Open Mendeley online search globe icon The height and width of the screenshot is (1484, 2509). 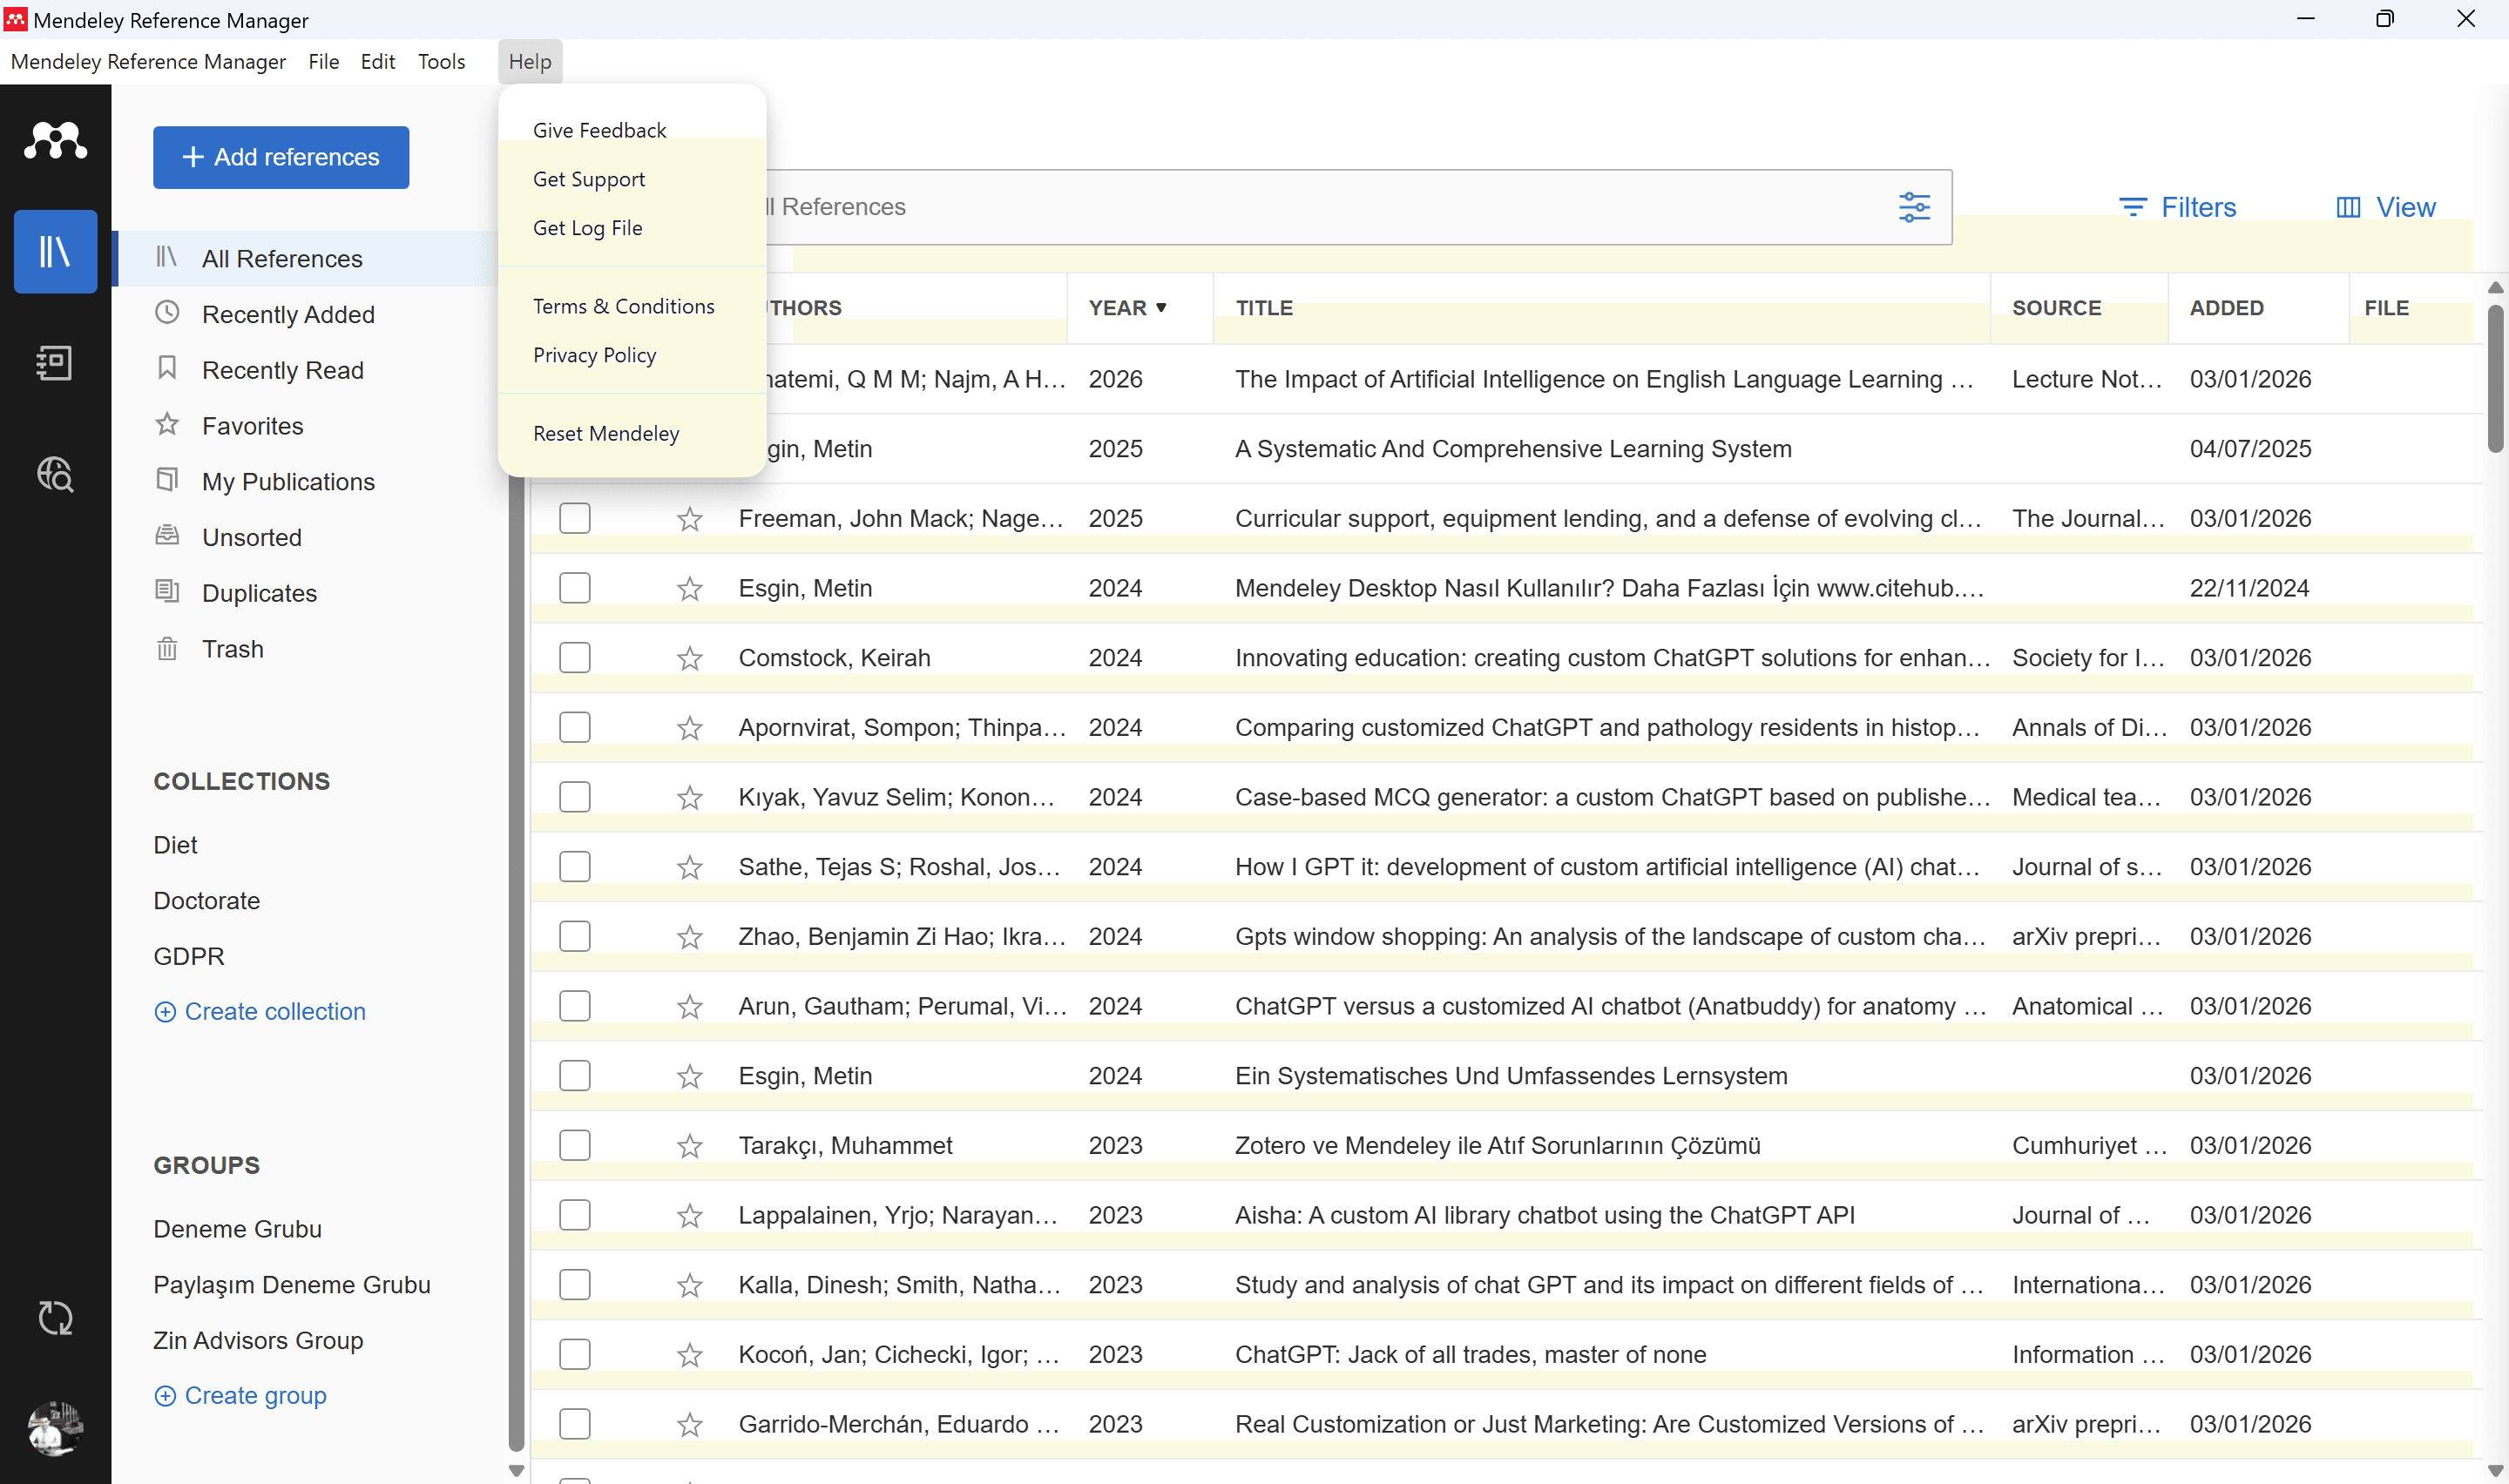(55, 474)
